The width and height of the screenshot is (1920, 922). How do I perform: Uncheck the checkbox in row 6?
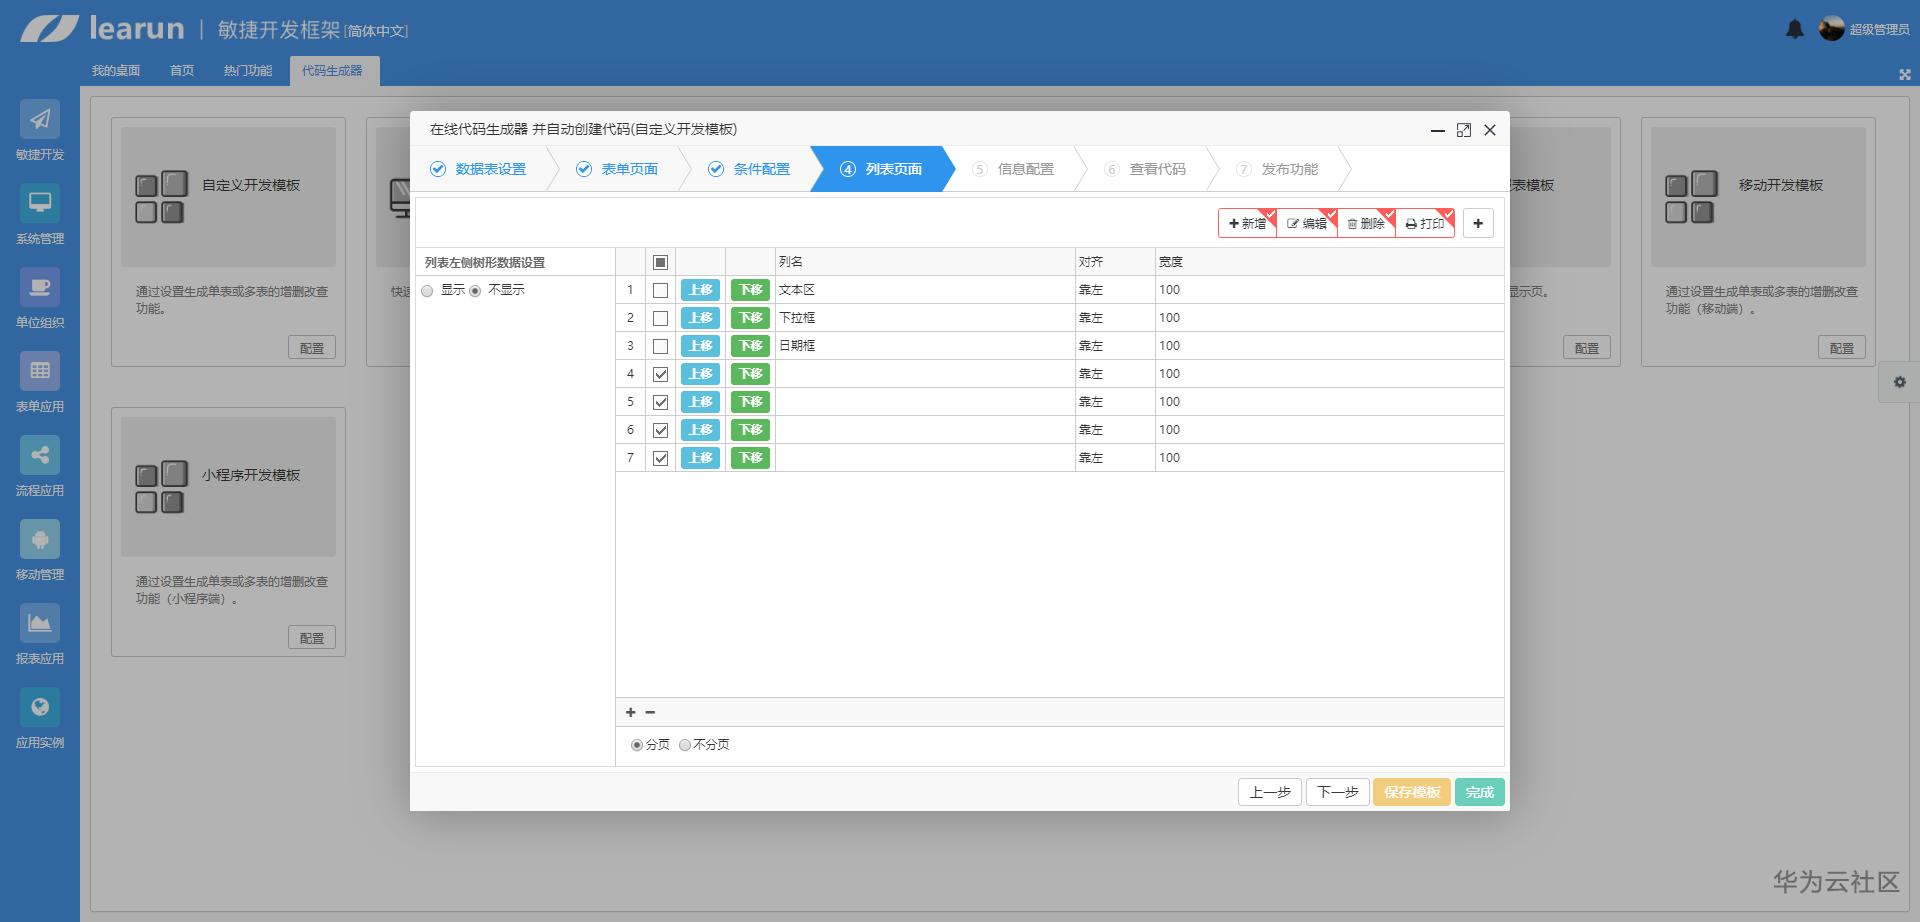[x=660, y=430]
